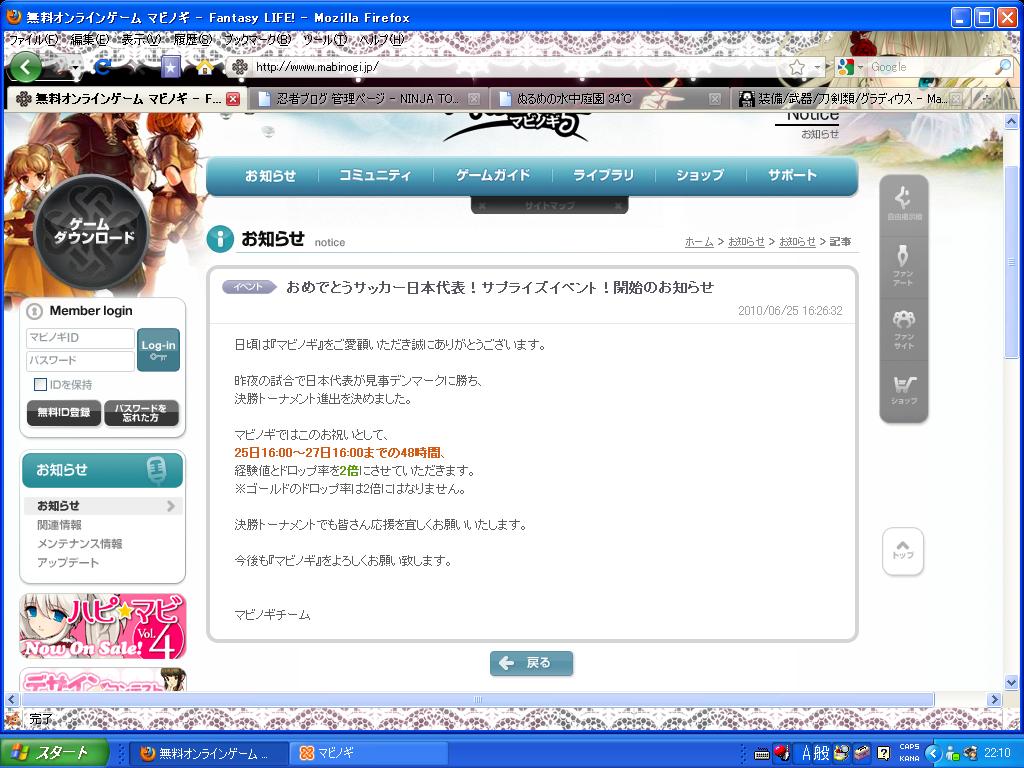Open the ファンサイト icon in right panel

(904, 329)
